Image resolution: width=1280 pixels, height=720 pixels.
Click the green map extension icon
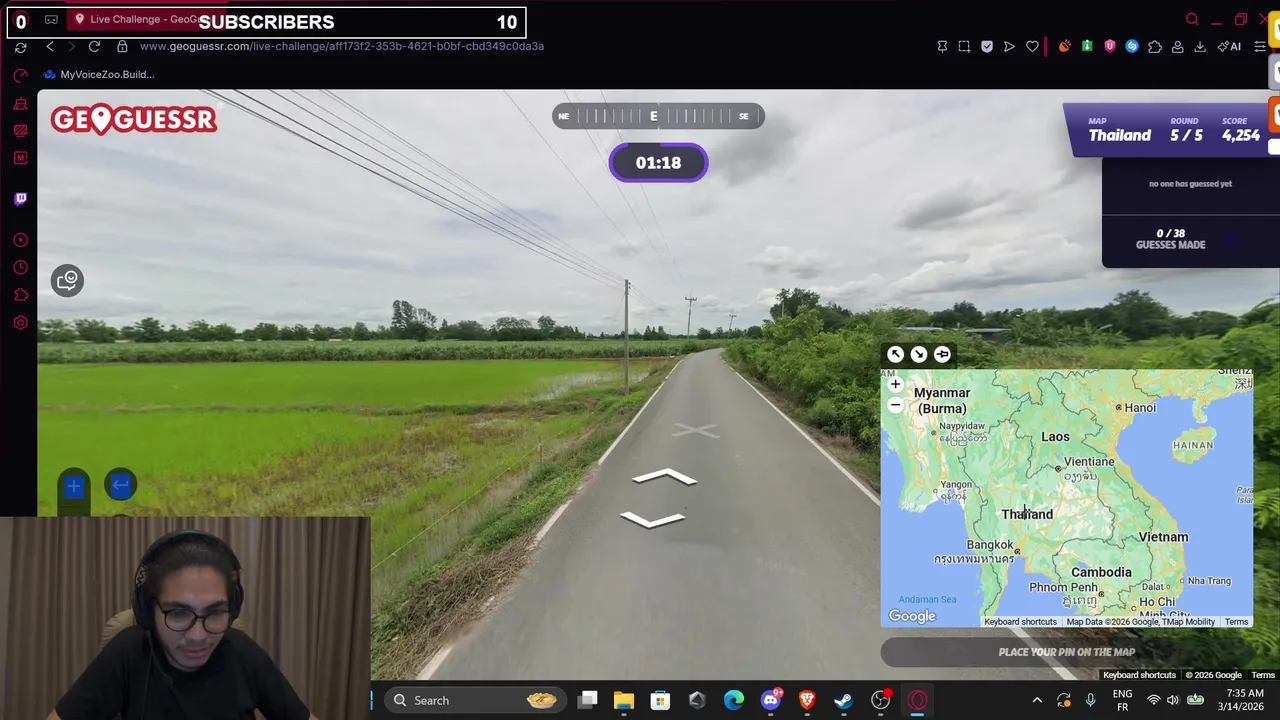(1087, 46)
